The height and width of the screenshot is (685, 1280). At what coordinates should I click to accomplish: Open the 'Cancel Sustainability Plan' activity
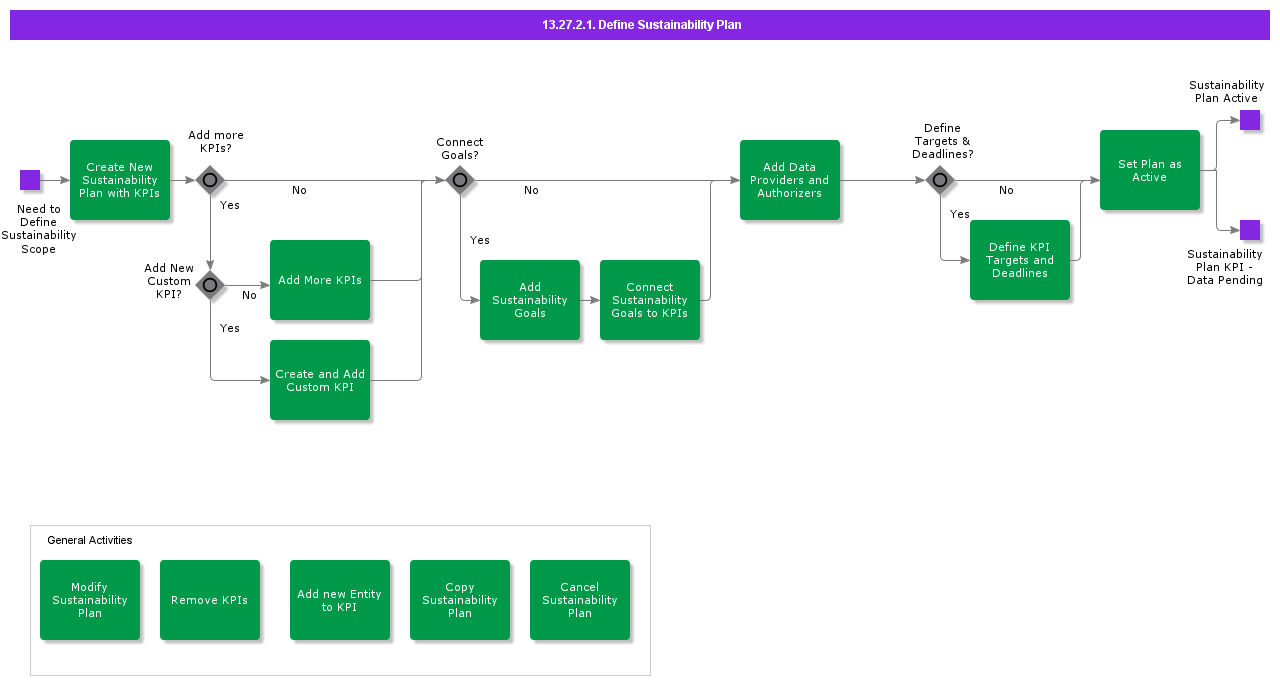[x=580, y=600]
